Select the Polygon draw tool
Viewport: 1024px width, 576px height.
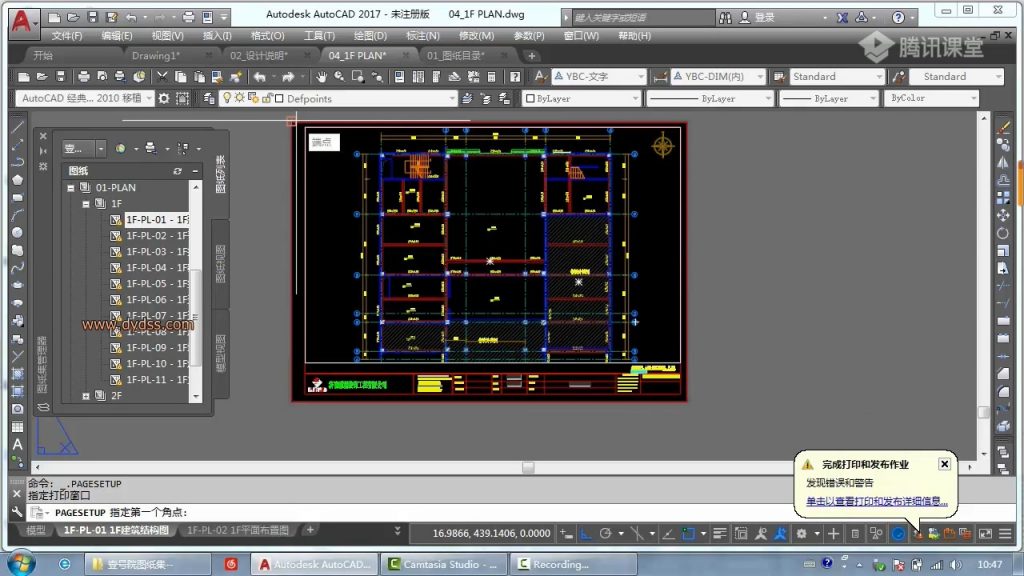(x=18, y=180)
